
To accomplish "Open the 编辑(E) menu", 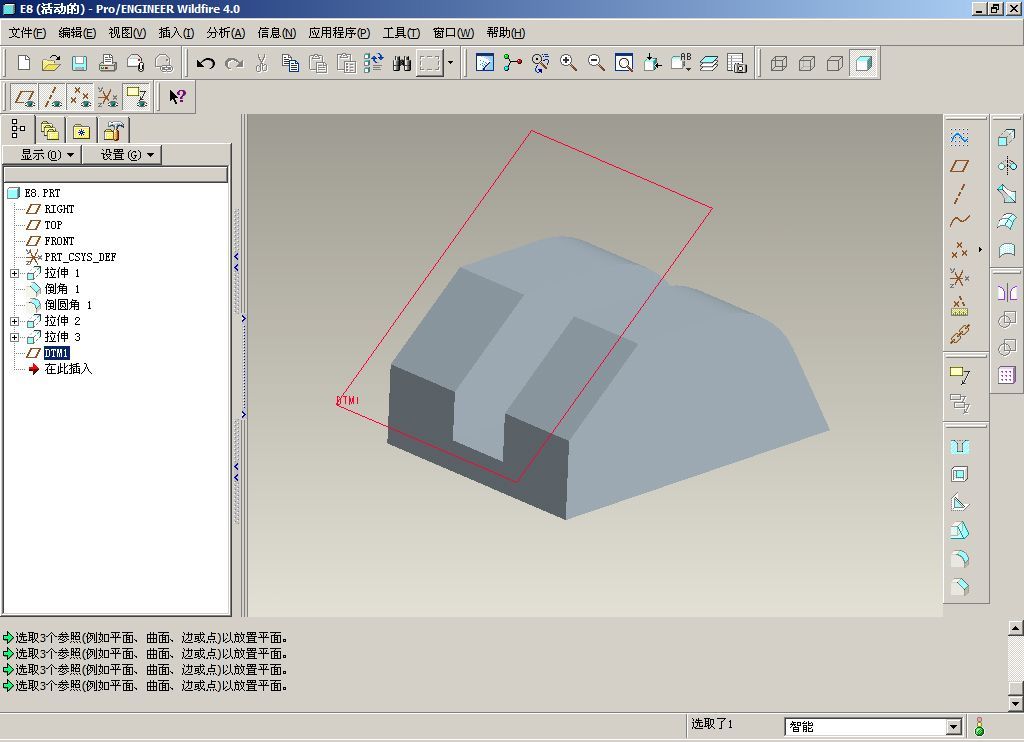I will [x=76, y=33].
